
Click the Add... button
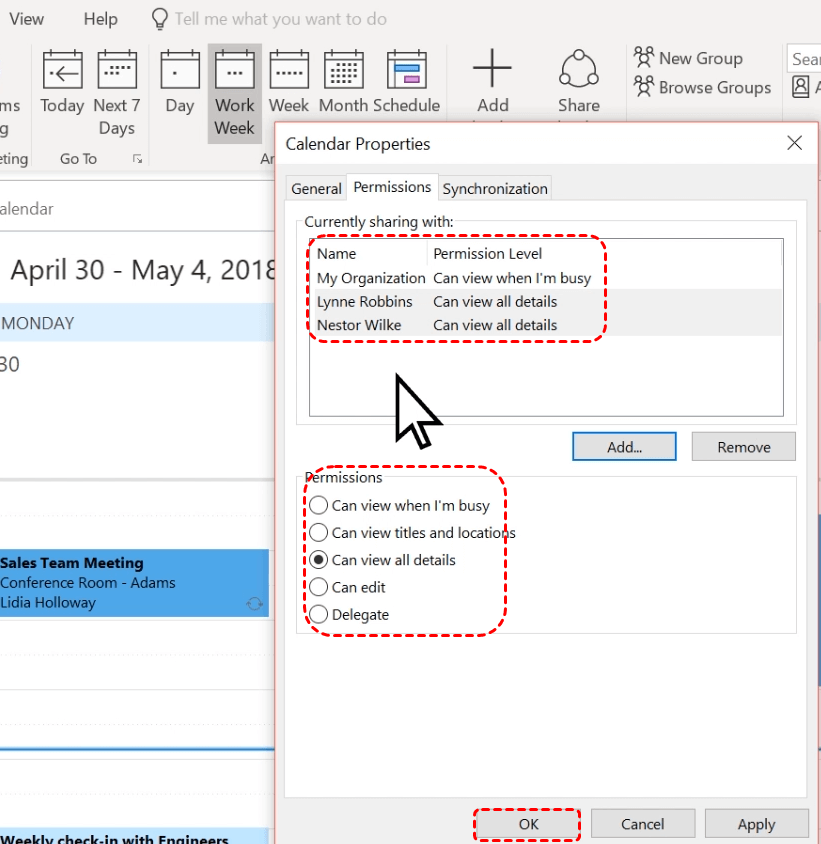tap(624, 447)
